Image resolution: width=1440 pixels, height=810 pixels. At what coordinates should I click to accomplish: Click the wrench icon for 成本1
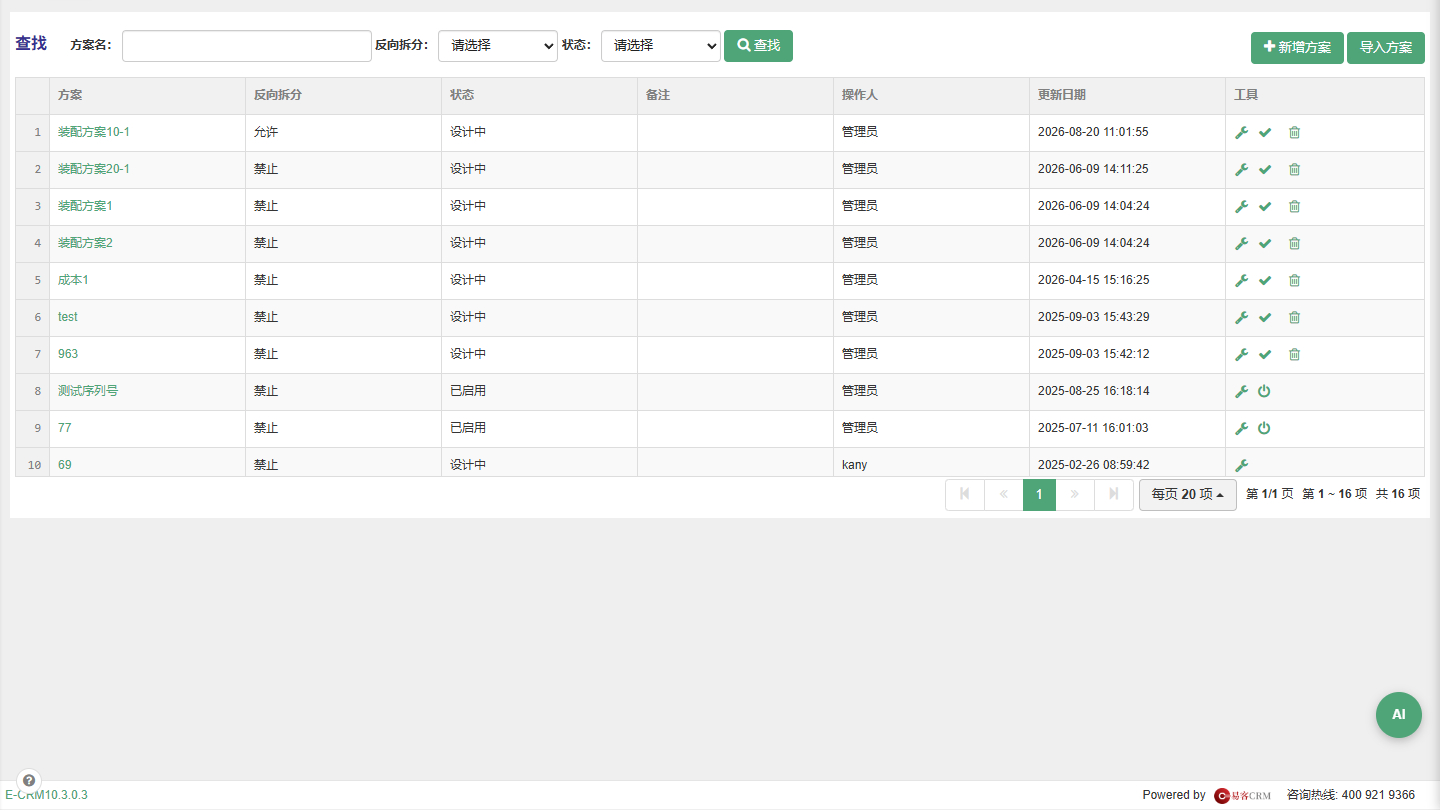1241,280
